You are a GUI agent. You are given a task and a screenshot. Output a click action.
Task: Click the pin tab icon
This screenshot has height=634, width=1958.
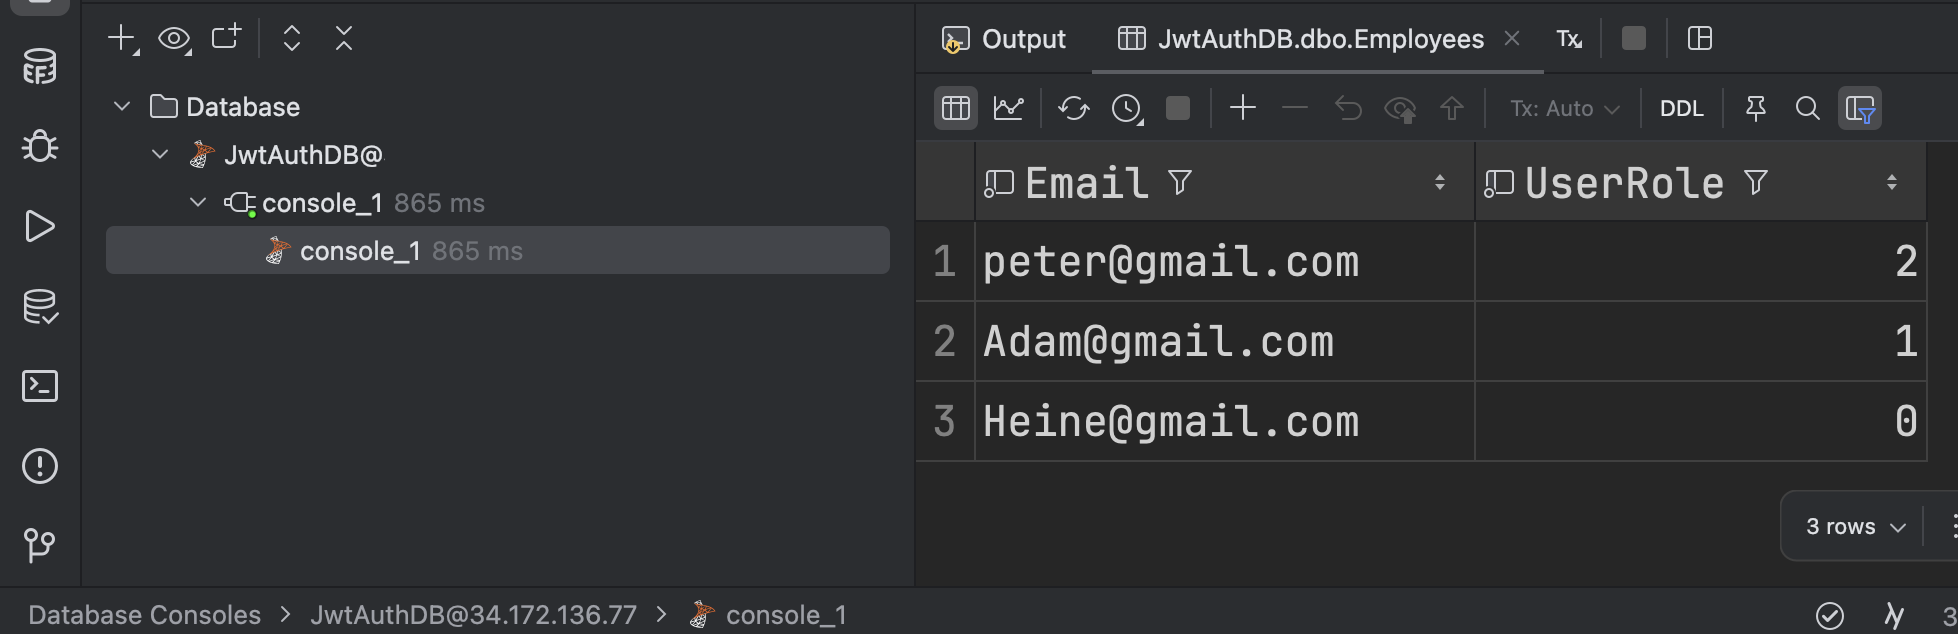1755,108
